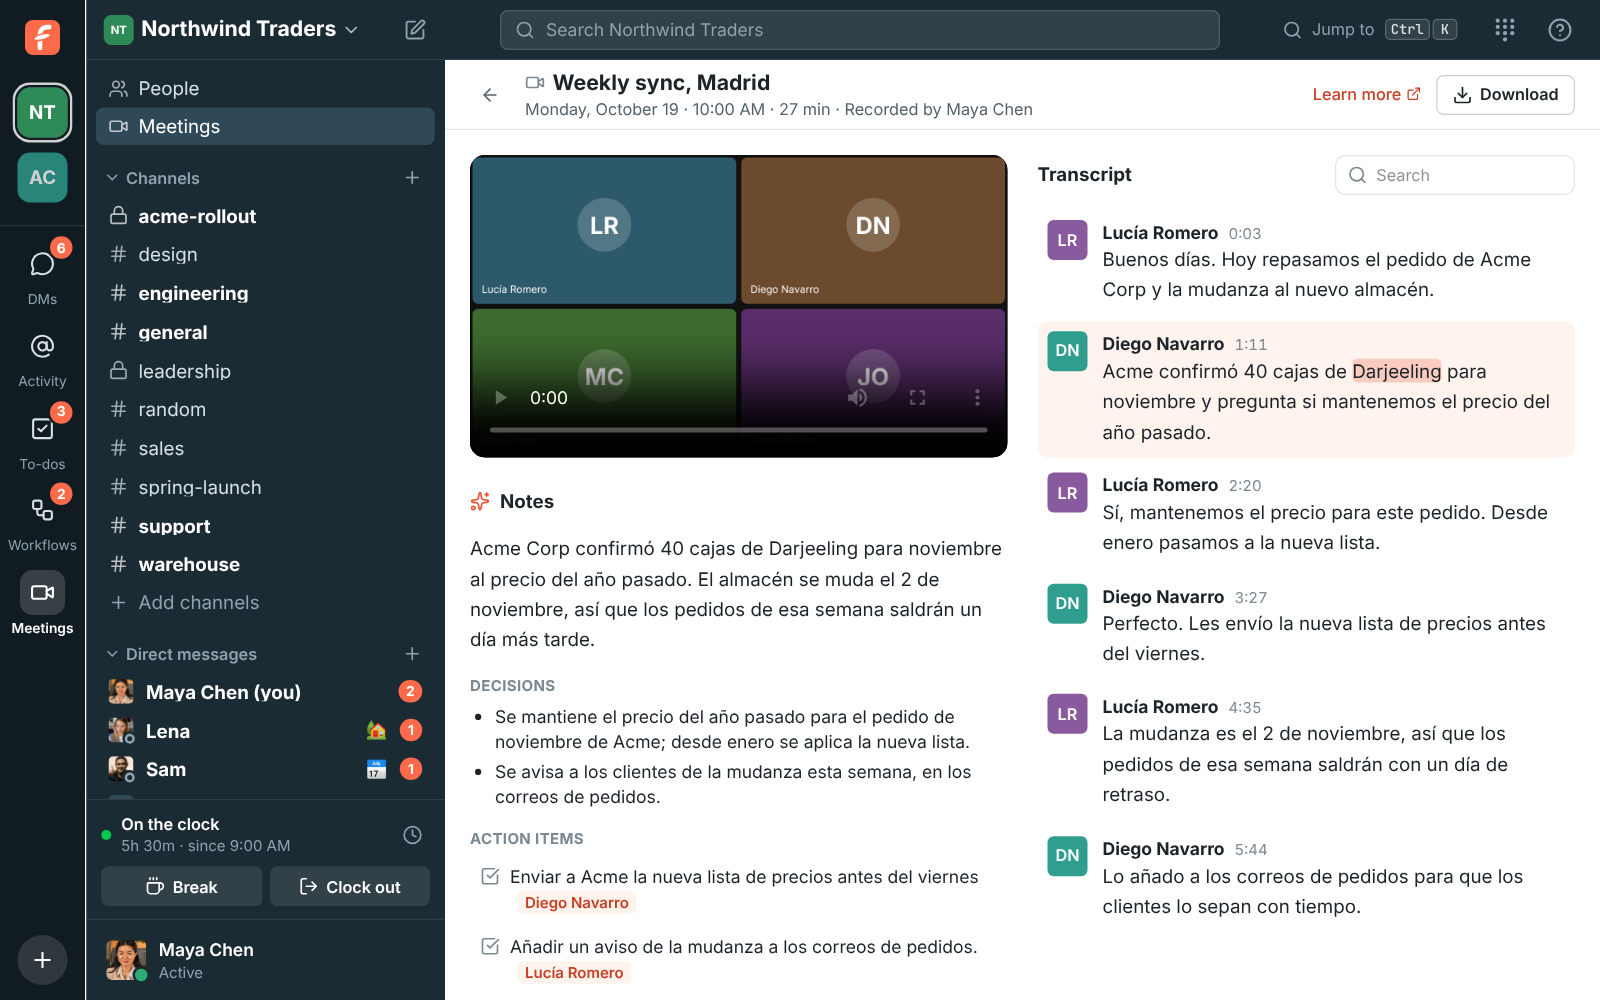Collapse the Channels section
Viewport: 1600px width, 1000px height.
click(x=112, y=178)
